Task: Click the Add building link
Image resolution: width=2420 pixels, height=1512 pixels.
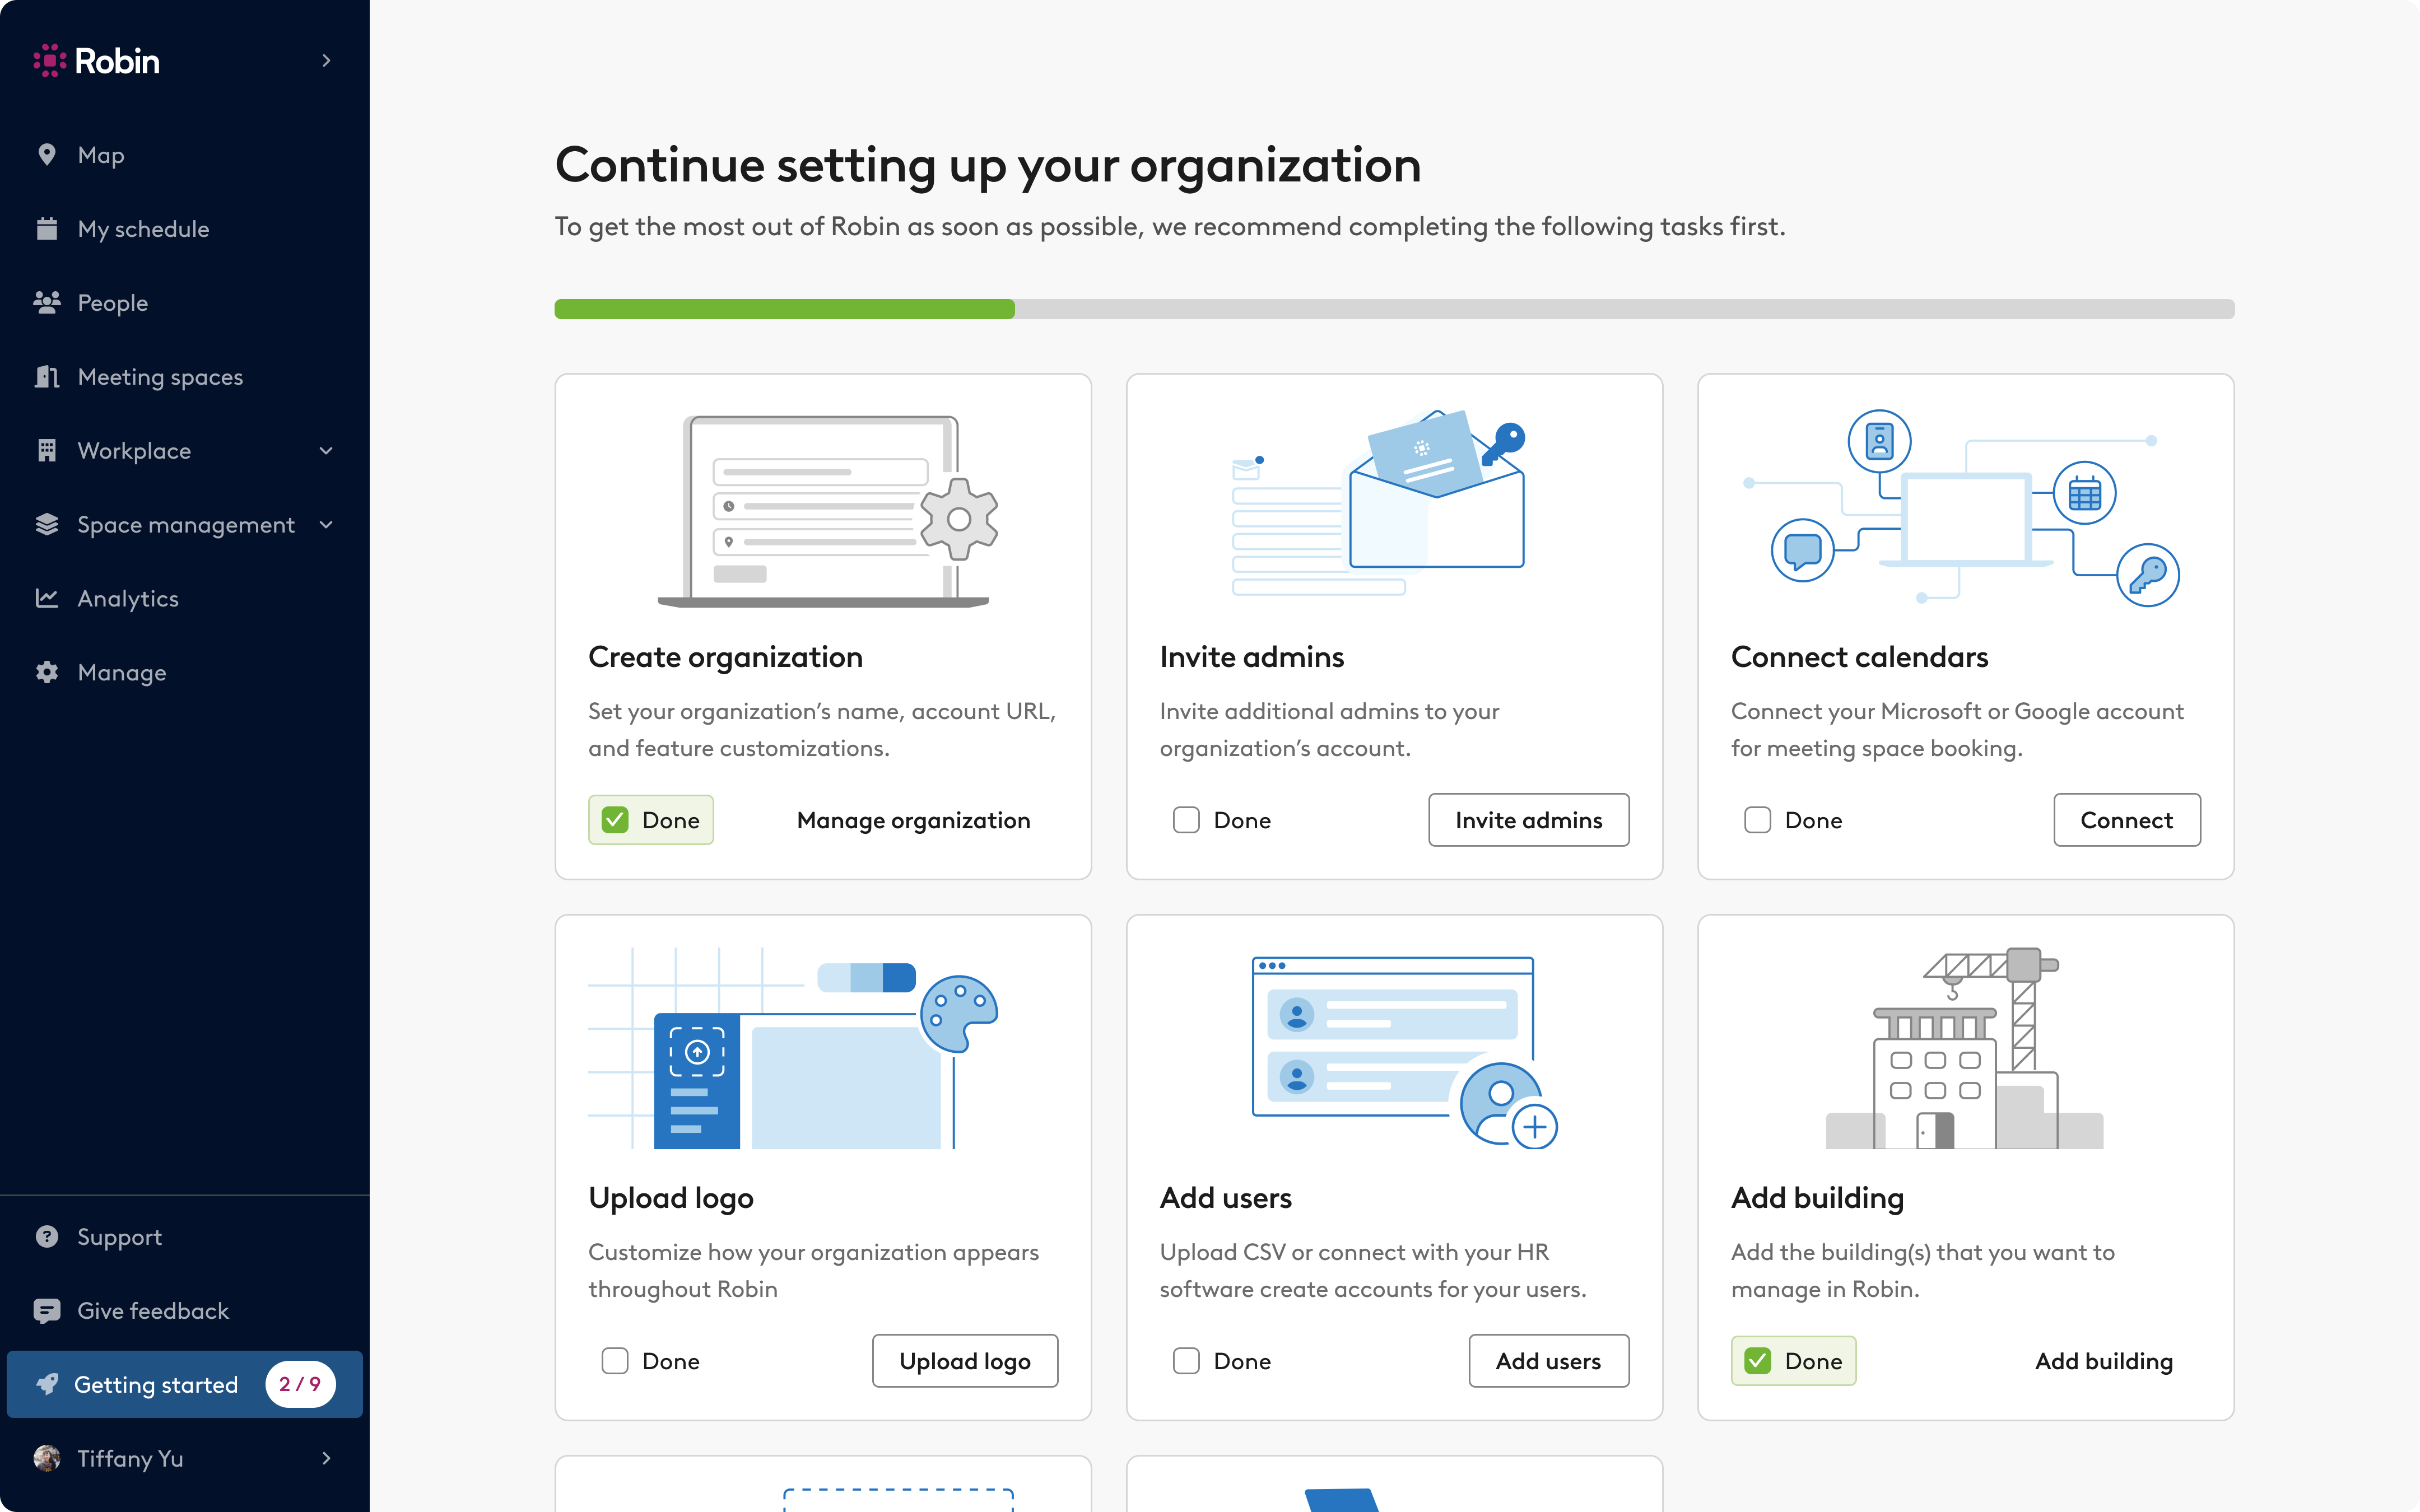Action: (x=2104, y=1361)
